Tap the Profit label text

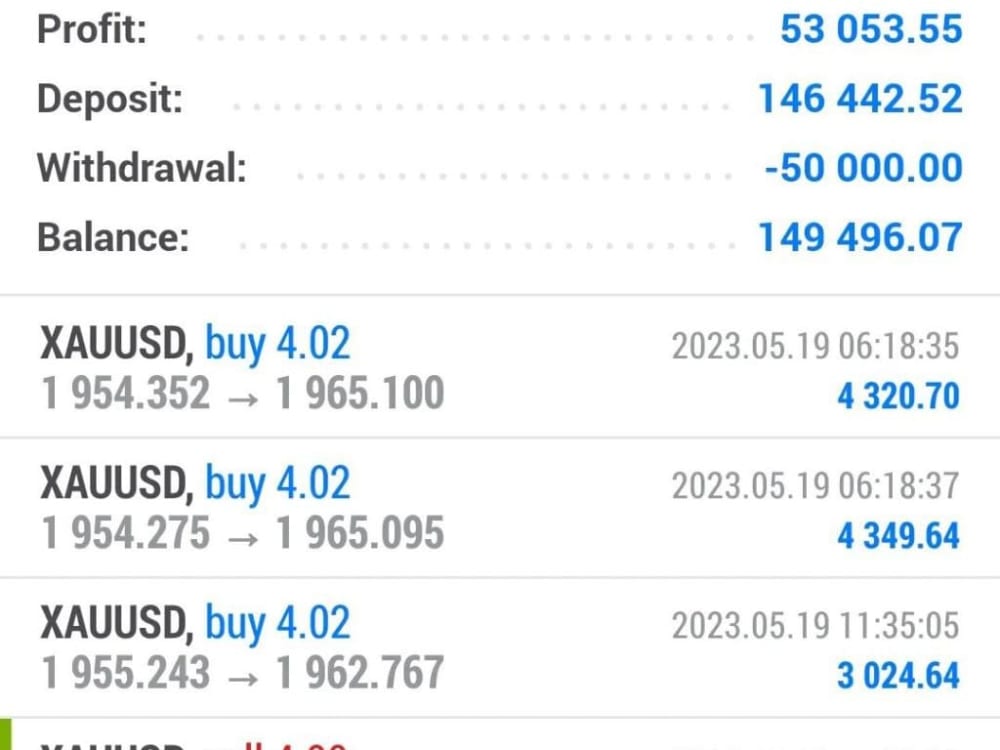(x=89, y=29)
